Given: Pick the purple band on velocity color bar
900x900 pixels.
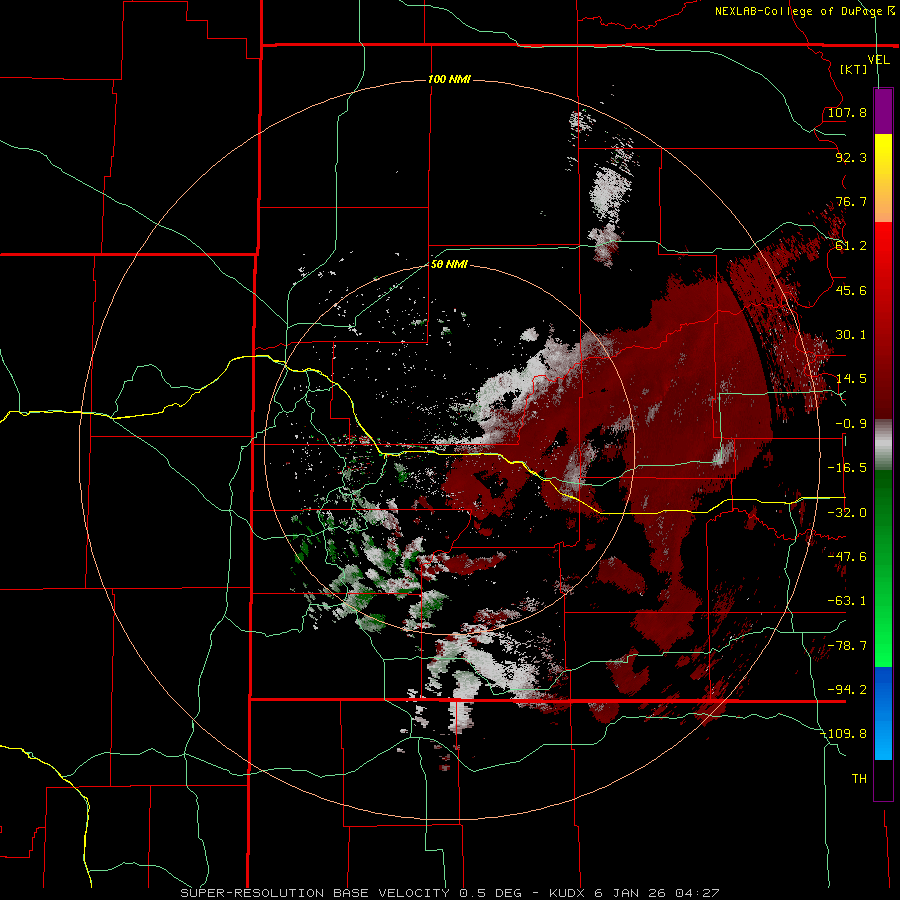Looking at the screenshot, I should (883, 111).
